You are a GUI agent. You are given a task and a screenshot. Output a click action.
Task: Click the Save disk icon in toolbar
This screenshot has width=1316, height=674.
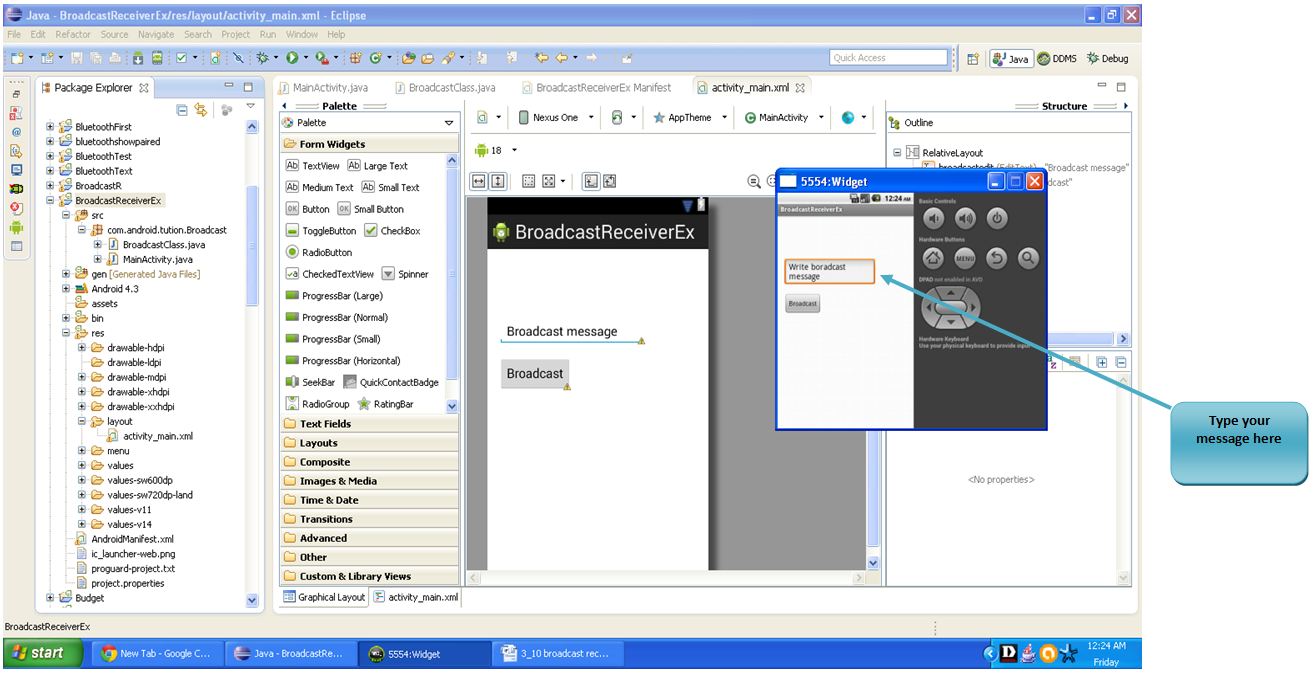78,58
